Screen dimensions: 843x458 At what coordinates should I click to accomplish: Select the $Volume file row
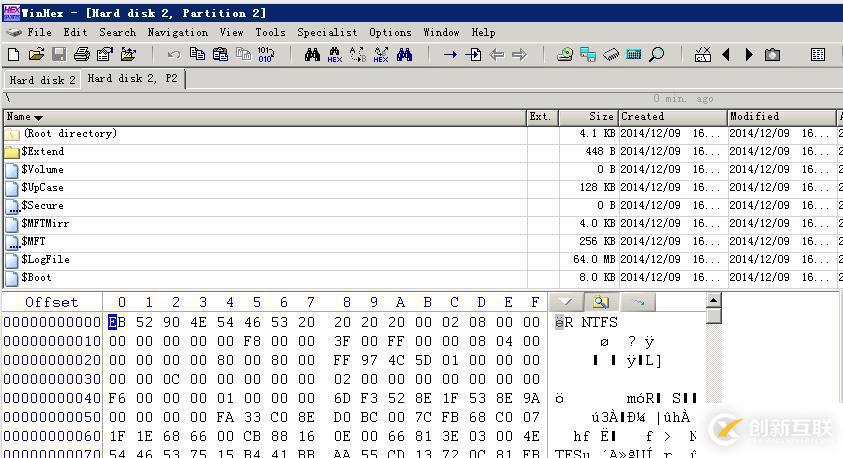coord(422,170)
